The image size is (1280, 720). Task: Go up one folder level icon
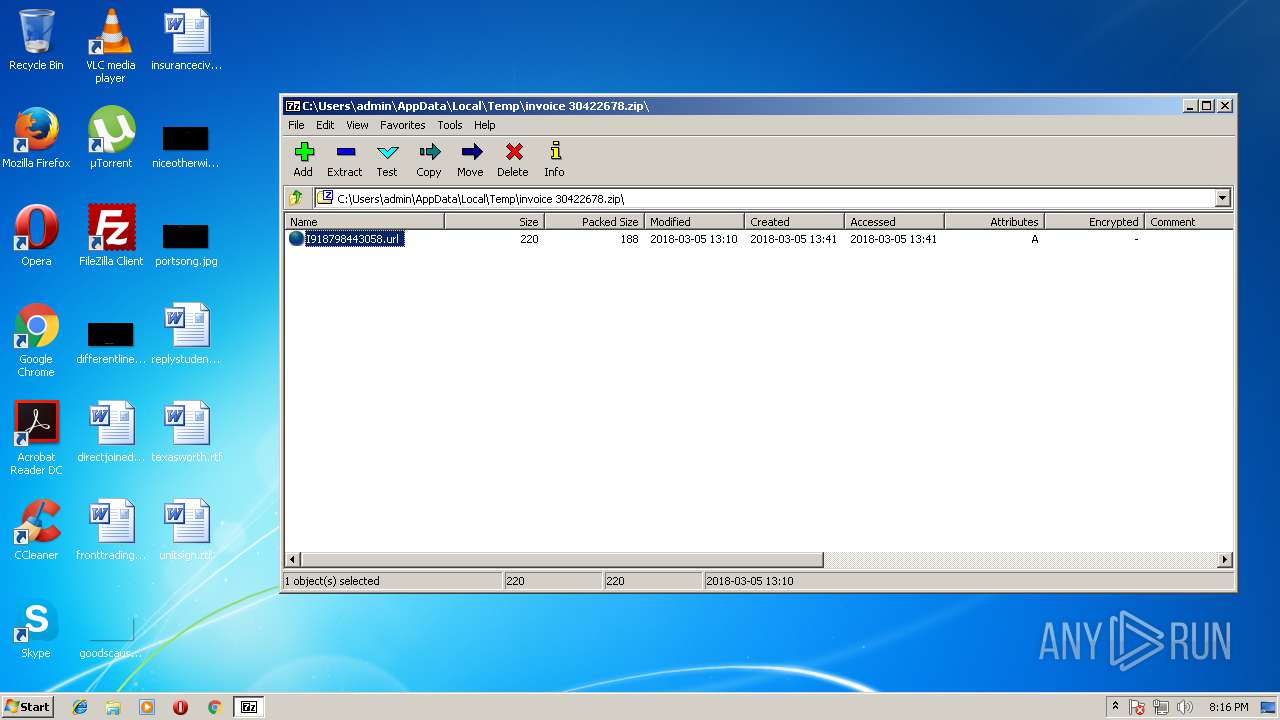click(296, 198)
